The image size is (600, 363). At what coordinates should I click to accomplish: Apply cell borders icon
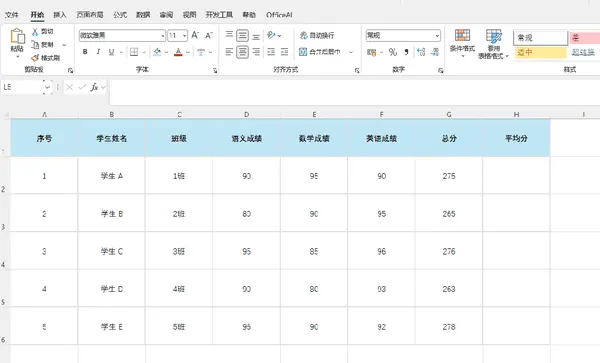click(x=134, y=52)
